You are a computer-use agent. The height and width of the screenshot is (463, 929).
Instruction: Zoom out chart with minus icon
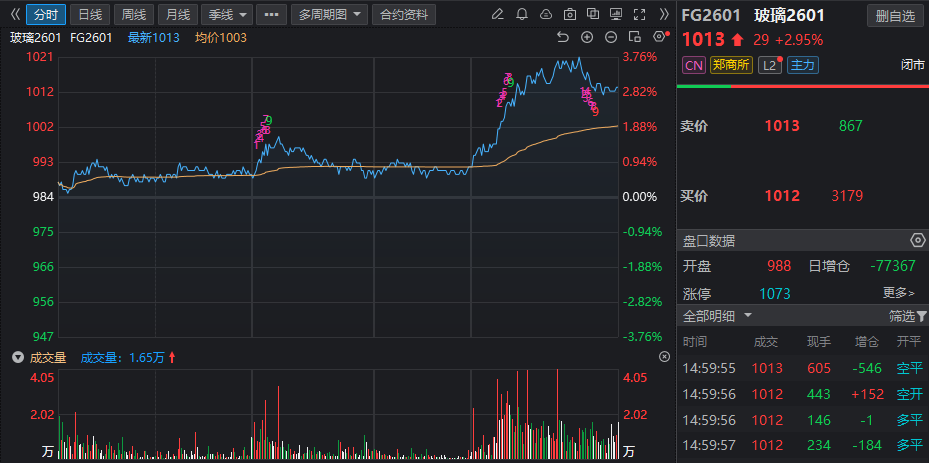(x=611, y=37)
